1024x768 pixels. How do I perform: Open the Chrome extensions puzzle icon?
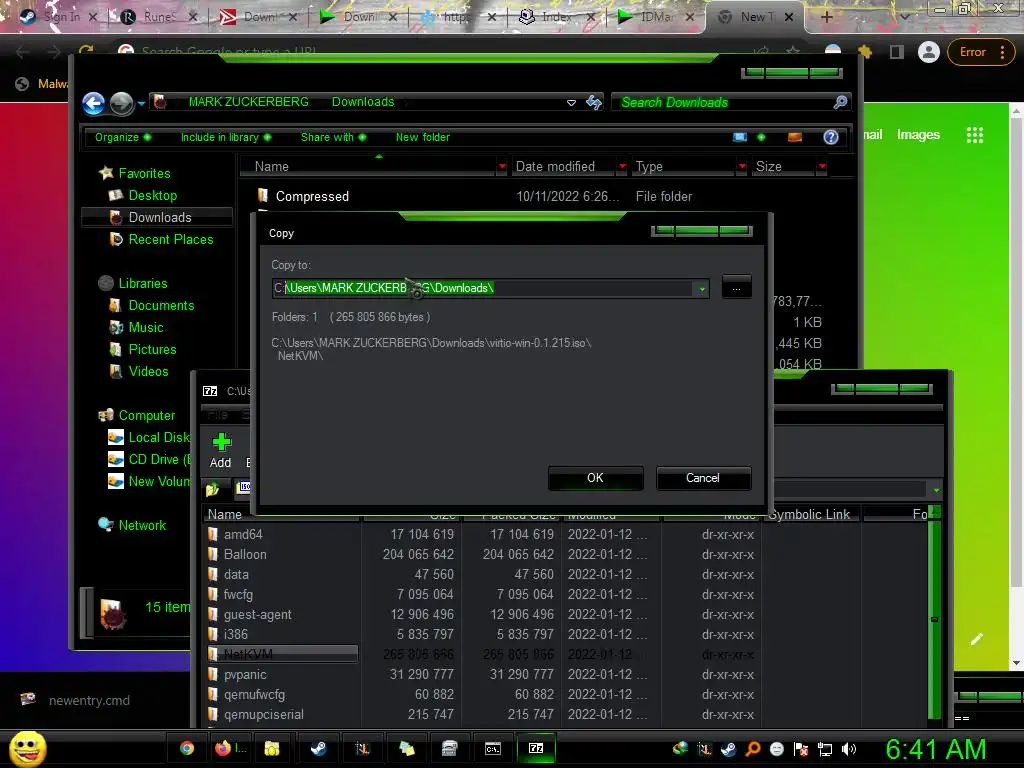coord(865,52)
